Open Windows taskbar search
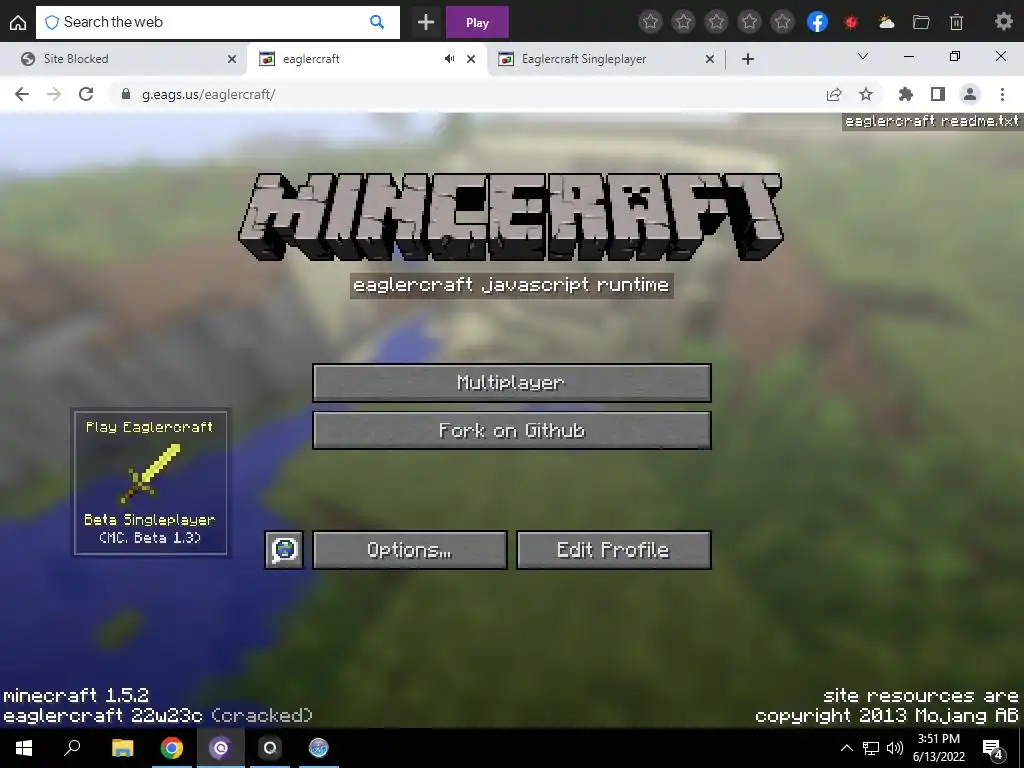1024x768 pixels. coord(72,748)
